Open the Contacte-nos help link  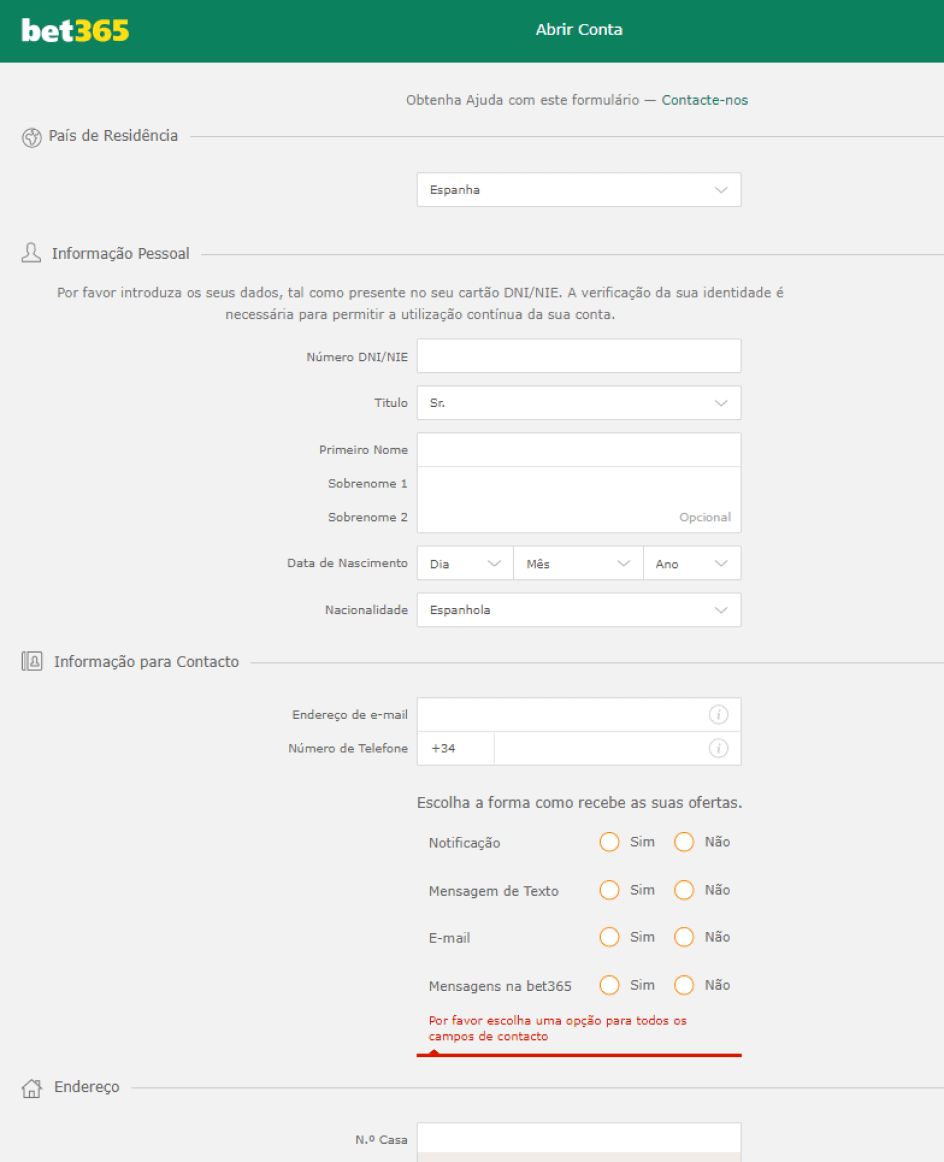(704, 100)
